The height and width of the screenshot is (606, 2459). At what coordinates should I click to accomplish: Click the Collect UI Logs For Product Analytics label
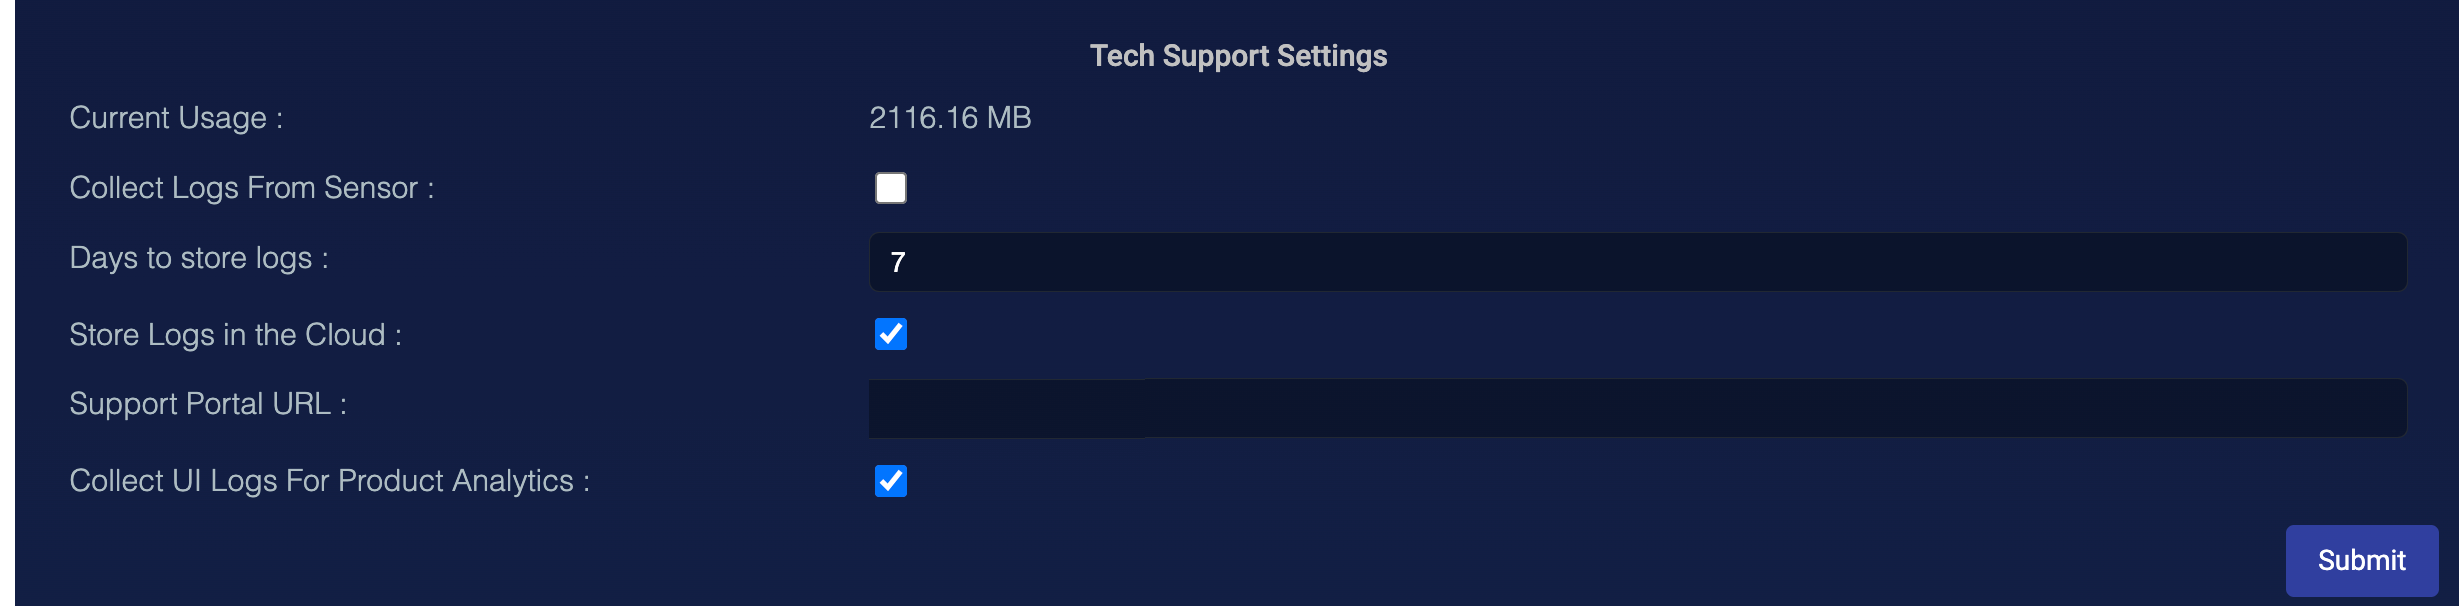(329, 481)
